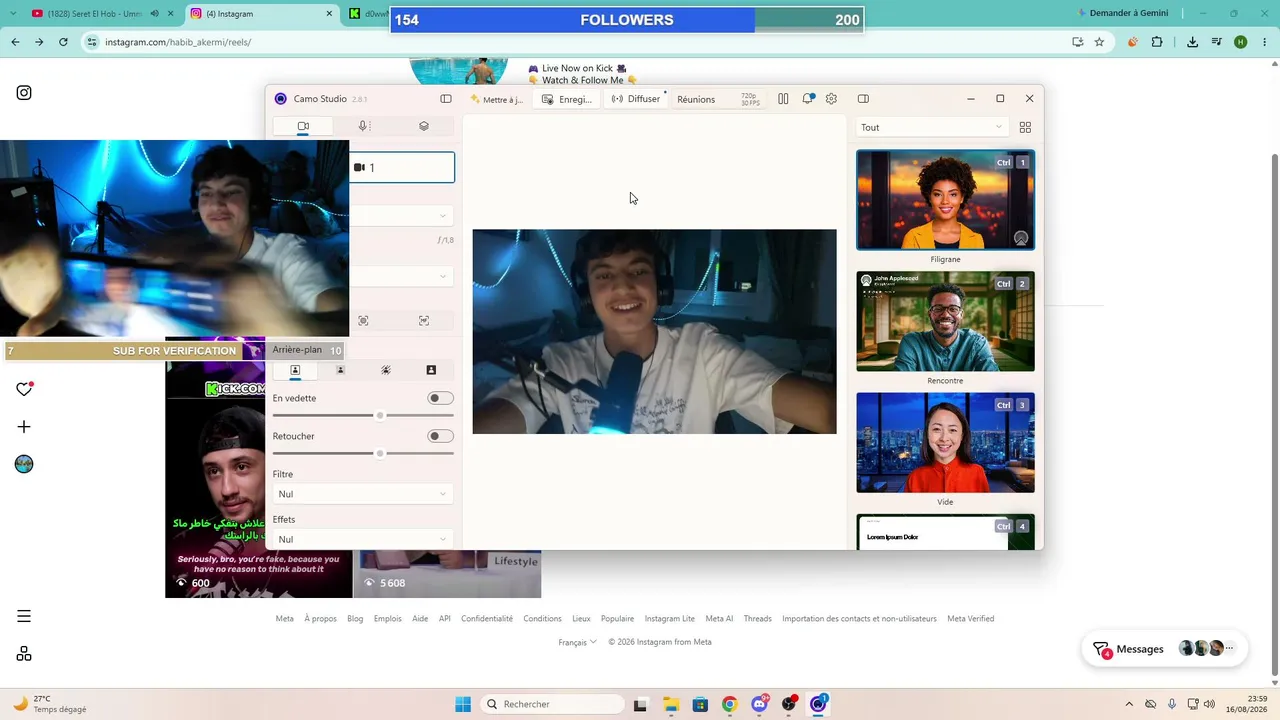Bookmark this page with the star icon

(1099, 42)
